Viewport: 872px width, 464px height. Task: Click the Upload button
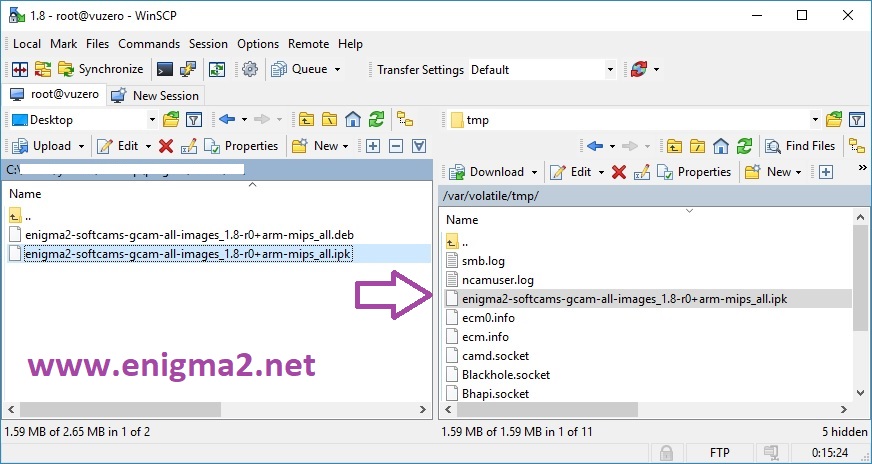[42, 146]
